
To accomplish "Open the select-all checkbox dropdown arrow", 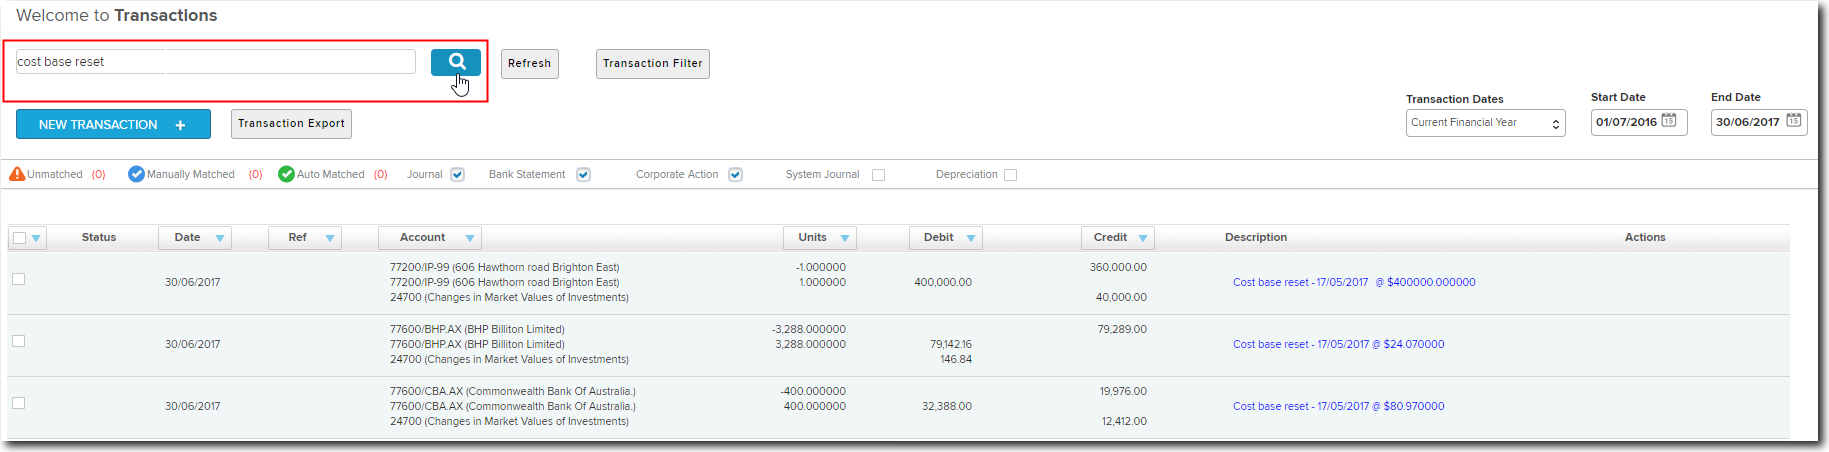I will [37, 238].
